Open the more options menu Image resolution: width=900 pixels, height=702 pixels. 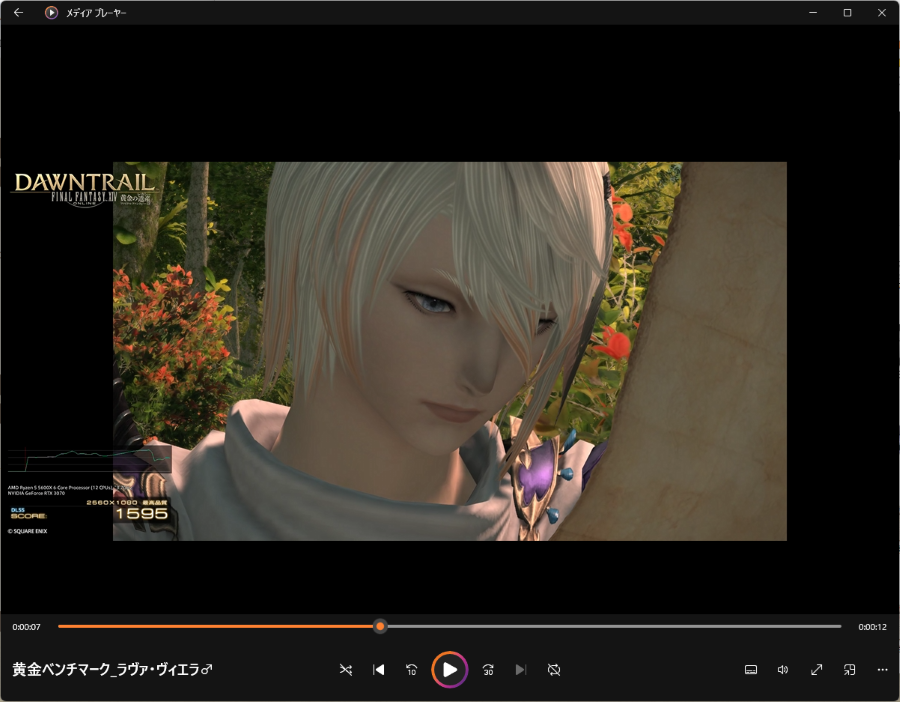point(882,669)
